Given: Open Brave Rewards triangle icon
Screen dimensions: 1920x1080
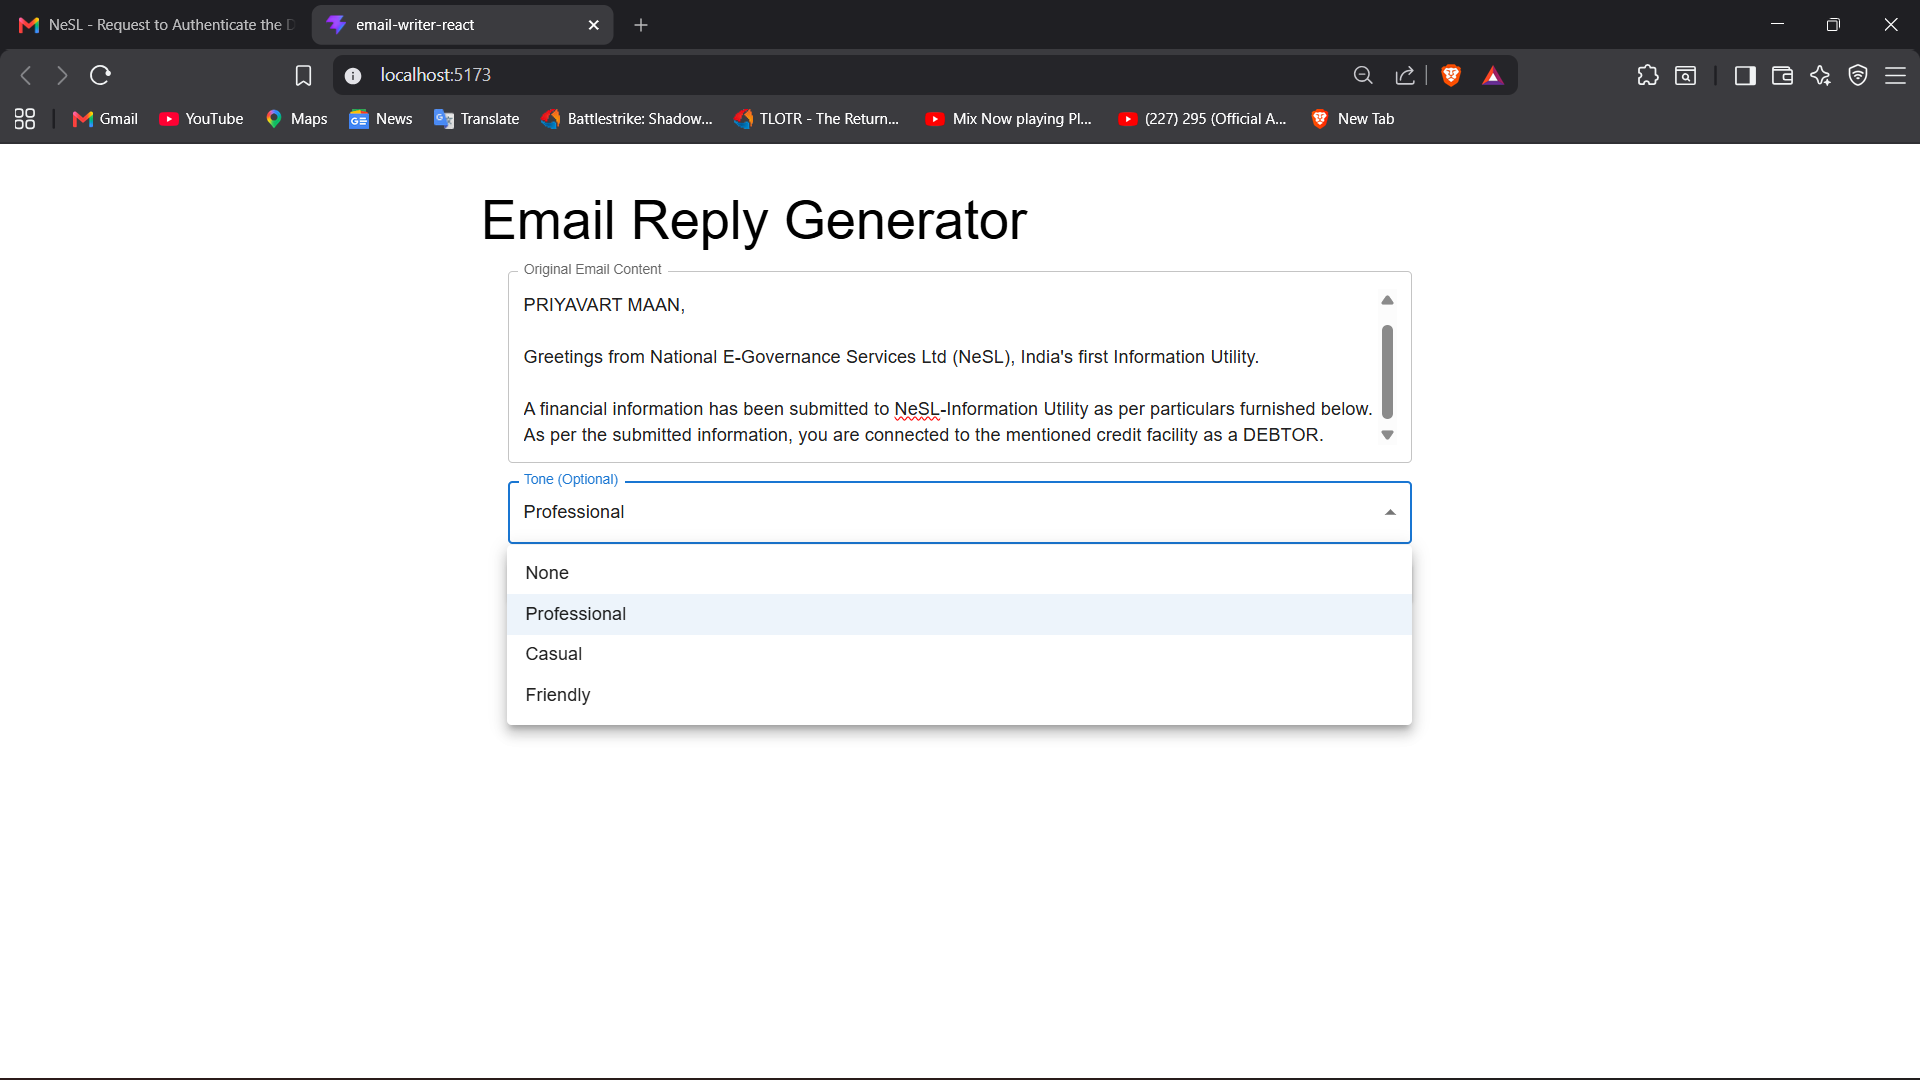Looking at the screenshot, I should pyautogui.click(x=1493, y=75).
